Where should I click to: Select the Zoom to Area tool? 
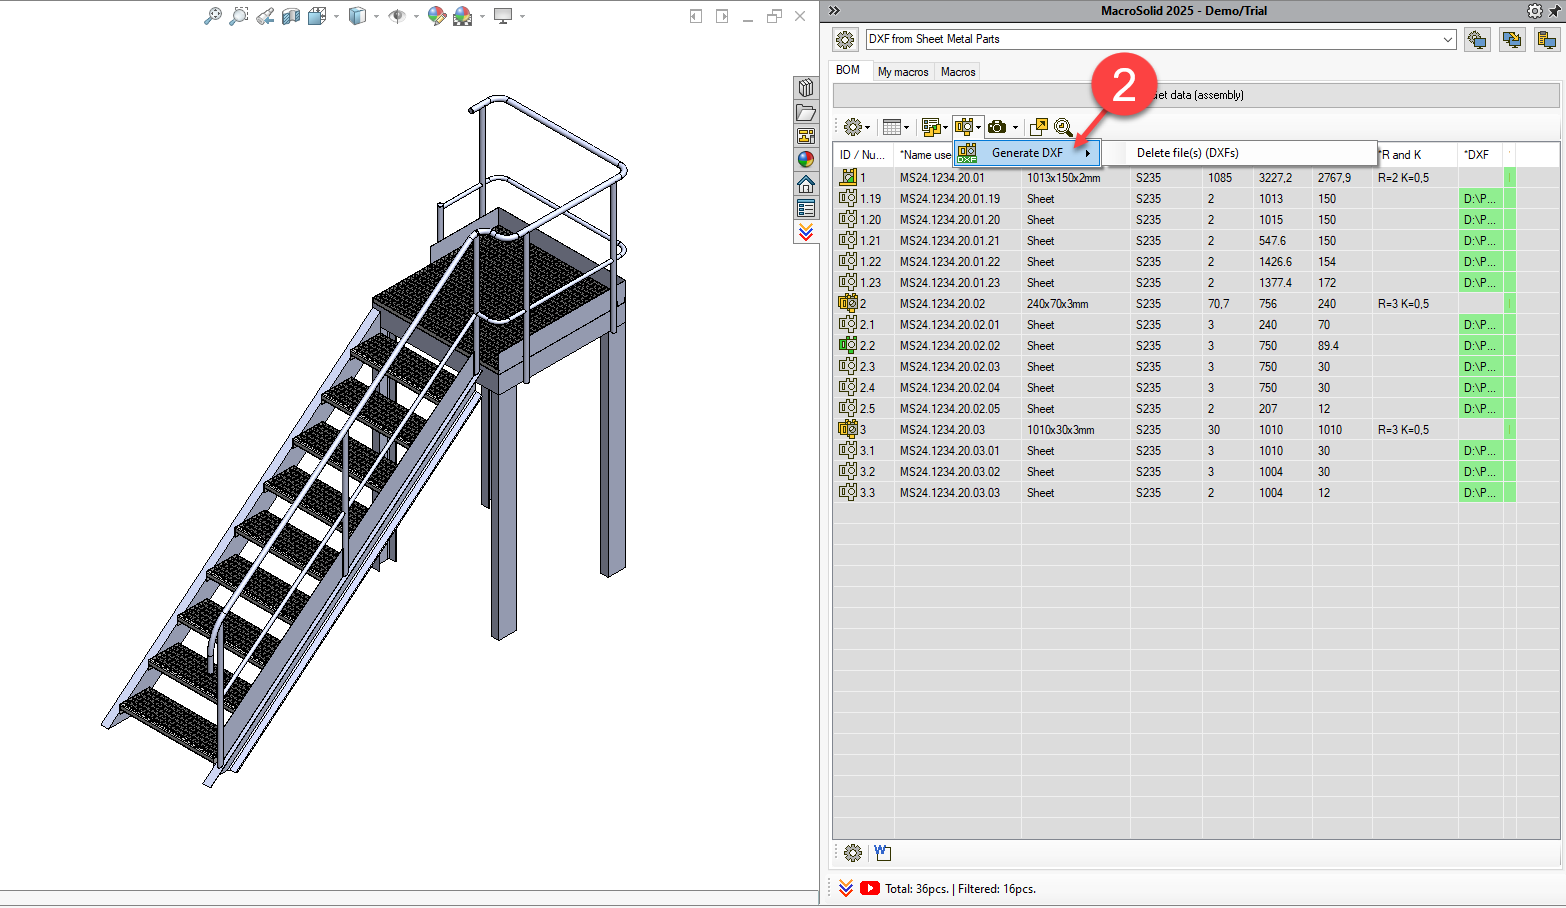pyautogui.click(x=239, y=16)
